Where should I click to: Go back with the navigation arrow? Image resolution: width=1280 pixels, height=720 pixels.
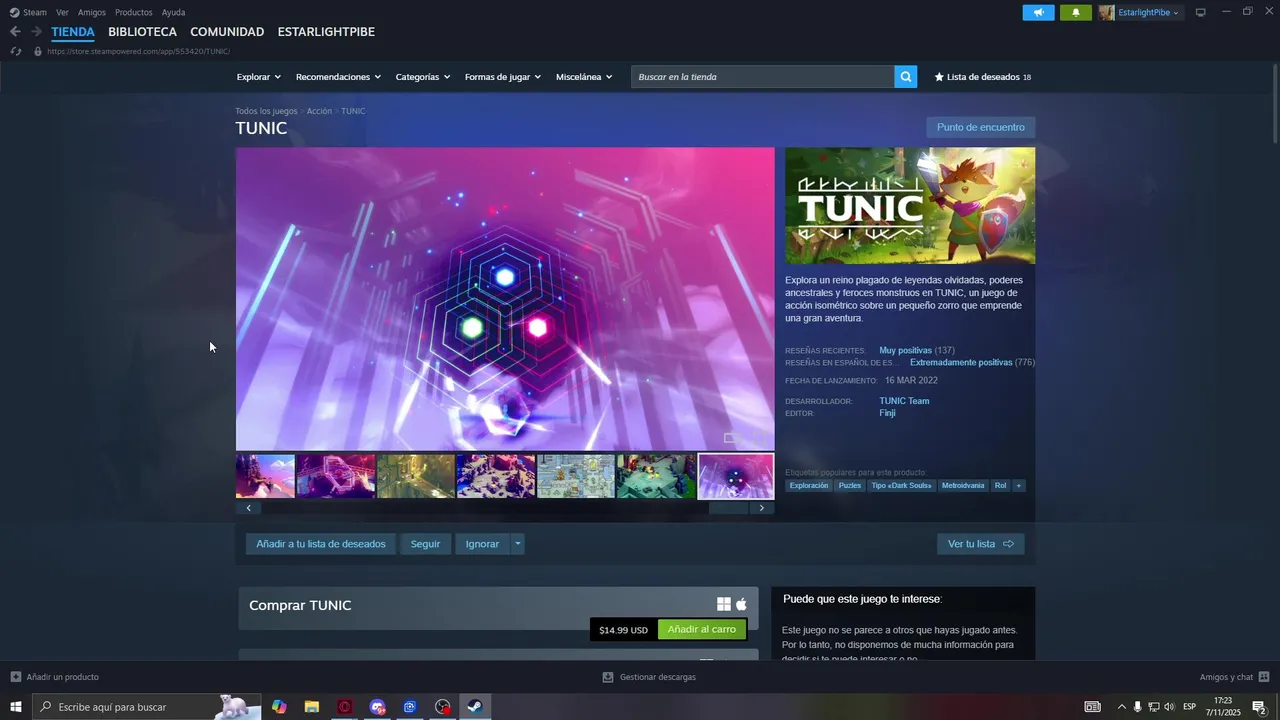click(15, 32)
